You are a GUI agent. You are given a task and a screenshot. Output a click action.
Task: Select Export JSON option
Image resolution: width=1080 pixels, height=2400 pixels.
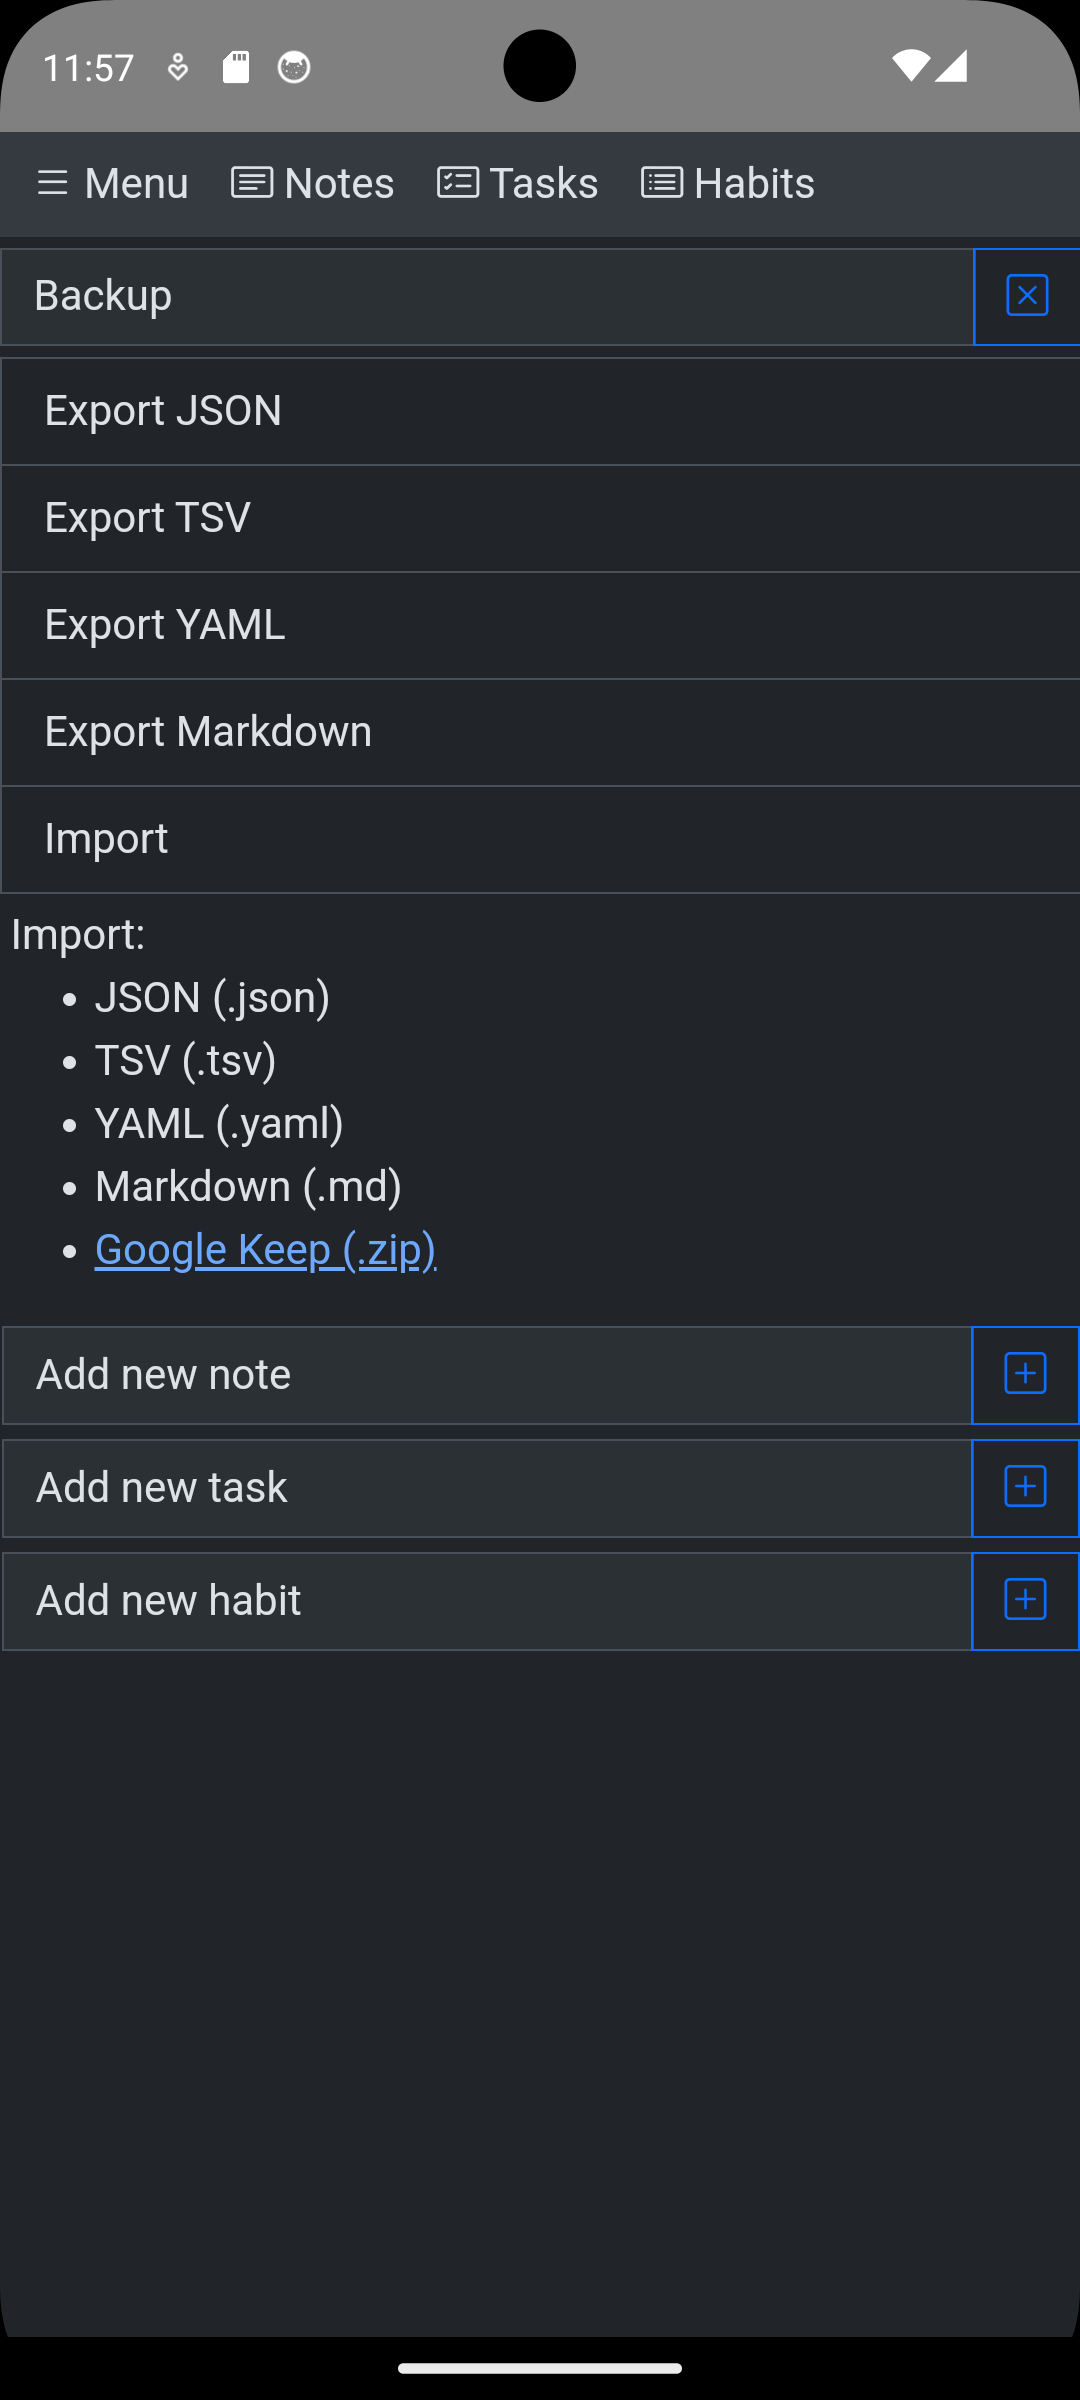(x=540, y=411)
